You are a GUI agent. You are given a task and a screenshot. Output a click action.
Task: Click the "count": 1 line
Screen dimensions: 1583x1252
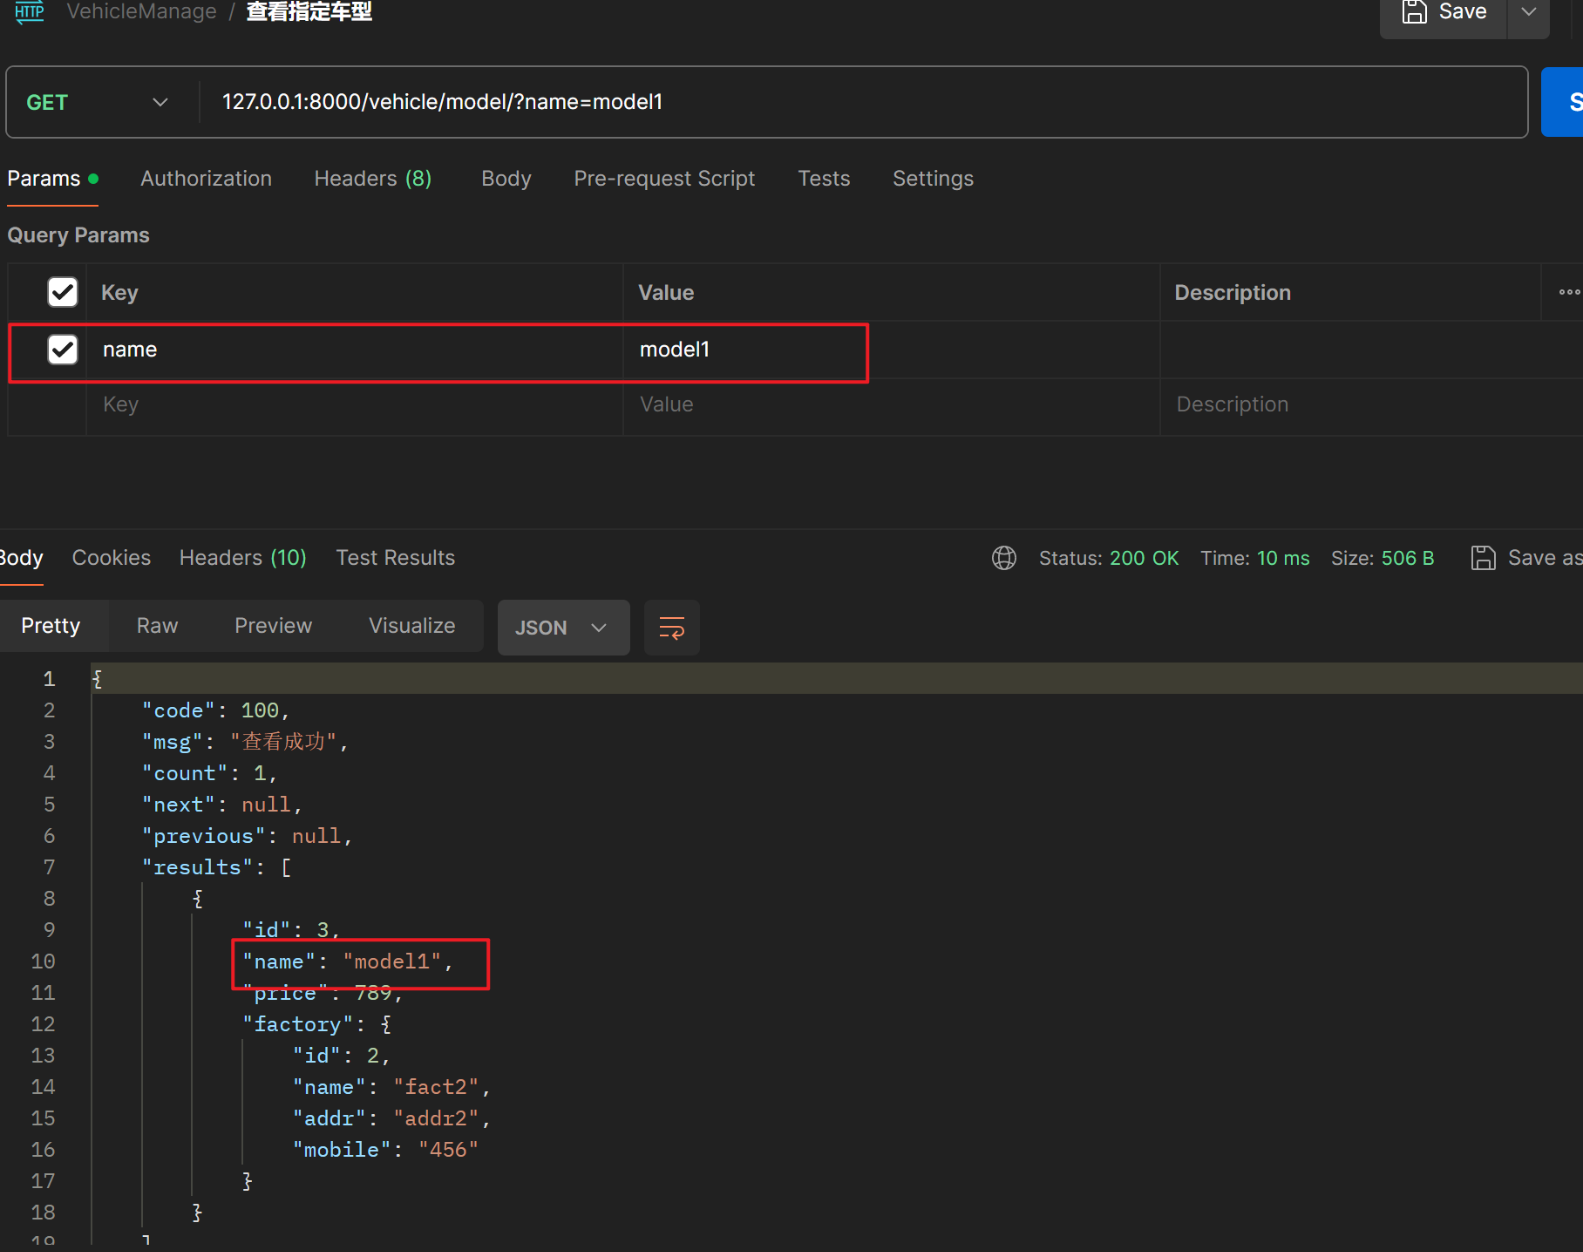pyautogui.click(x=209, y=773)
